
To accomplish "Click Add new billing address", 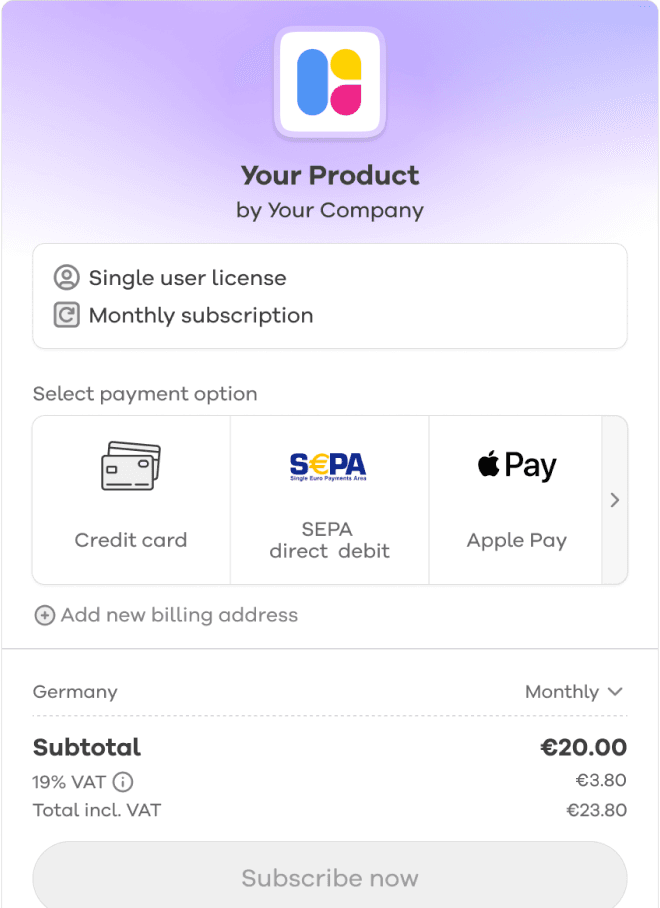I will point(166,615).
